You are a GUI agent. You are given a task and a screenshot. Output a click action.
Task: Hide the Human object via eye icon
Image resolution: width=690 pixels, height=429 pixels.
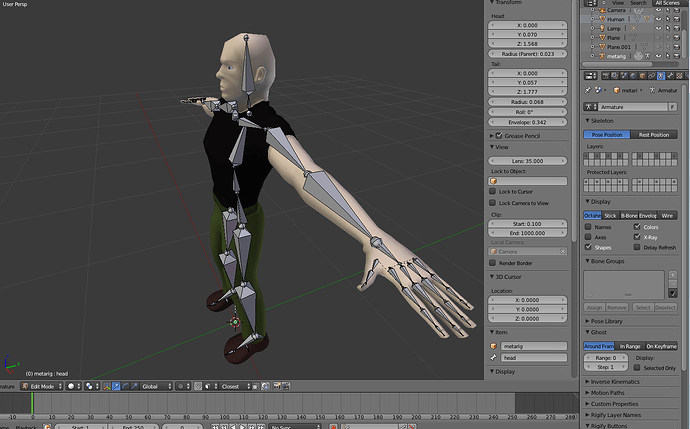pos(658,19)
